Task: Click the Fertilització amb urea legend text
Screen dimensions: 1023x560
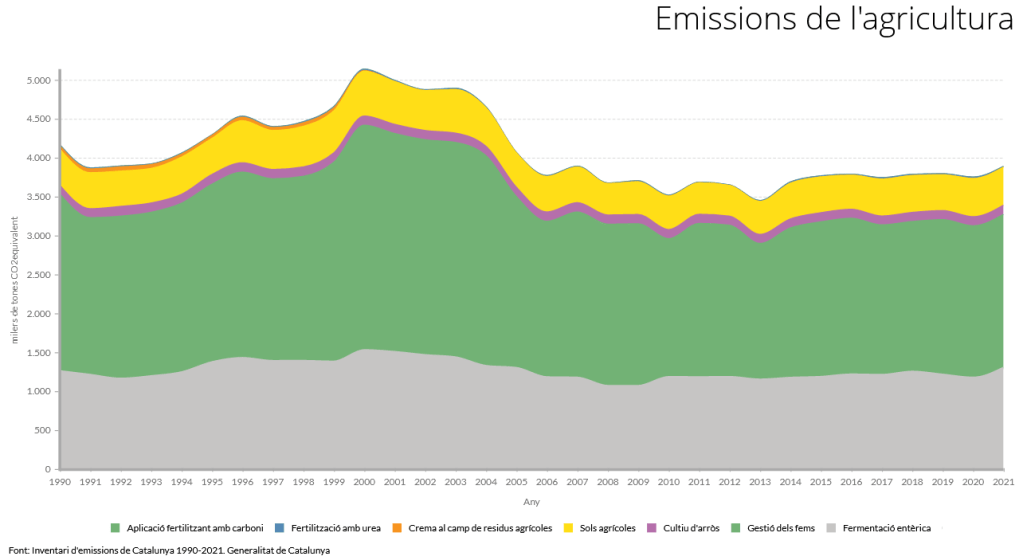Action: click(x=335, y=527)
